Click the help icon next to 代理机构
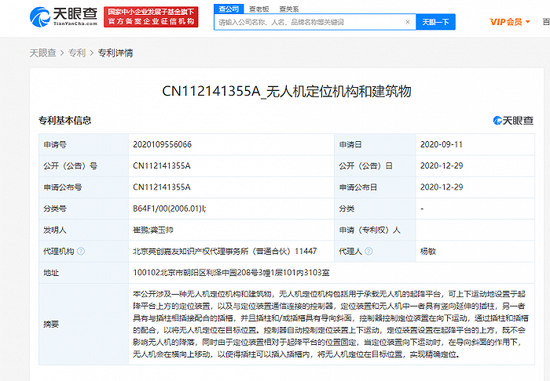This screenshot has width=550, height=381. 81,251
